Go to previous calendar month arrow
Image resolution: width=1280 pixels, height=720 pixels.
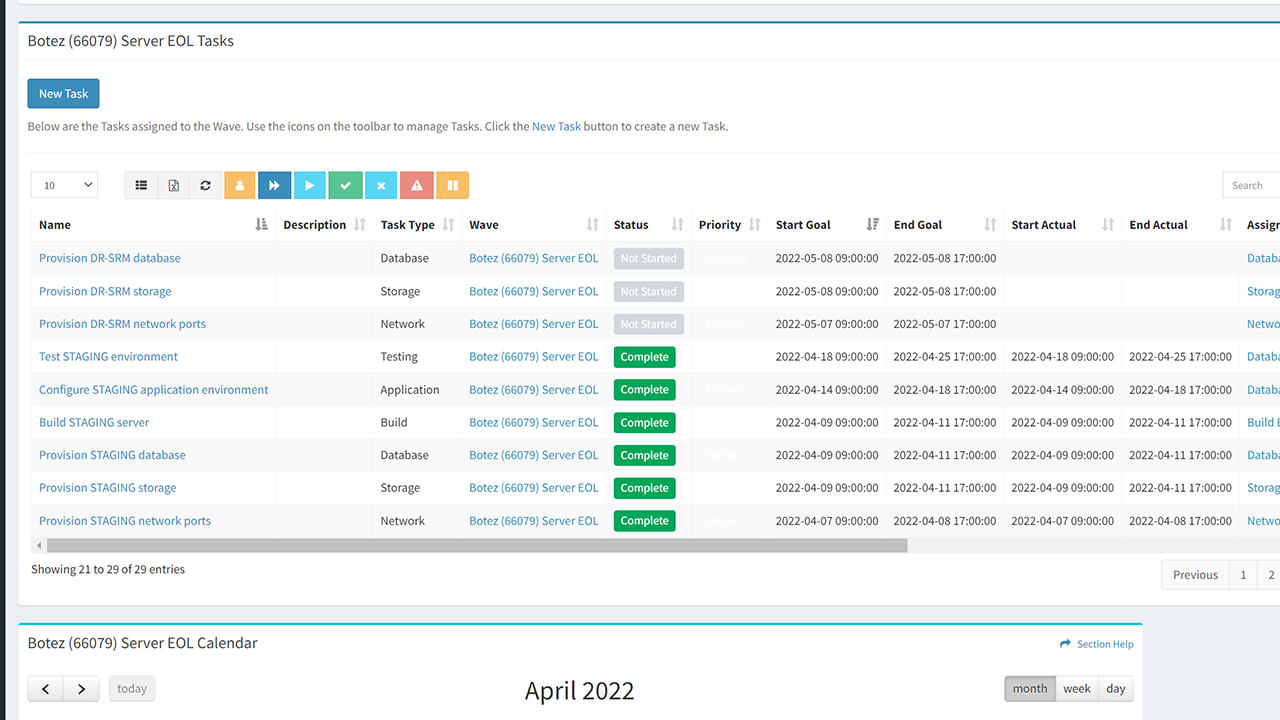[46, 689]
